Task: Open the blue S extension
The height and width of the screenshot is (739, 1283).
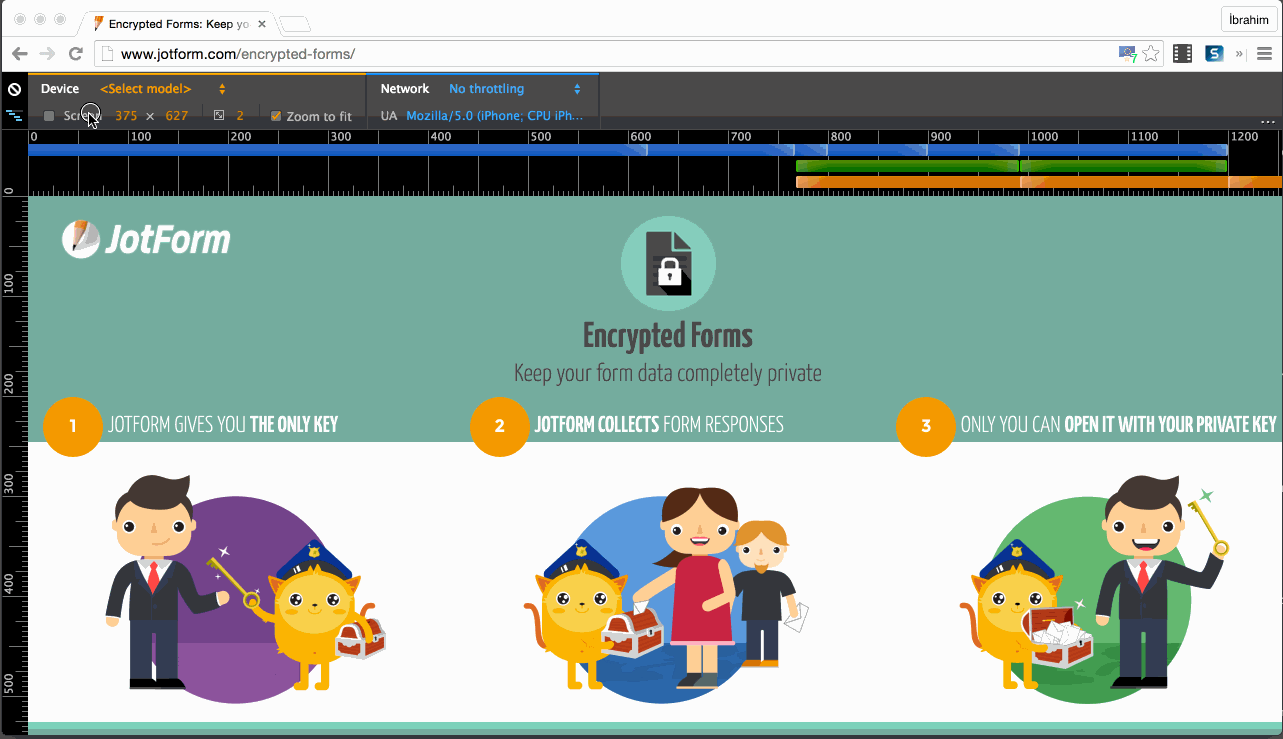Action: click(x=1214, y=54)
